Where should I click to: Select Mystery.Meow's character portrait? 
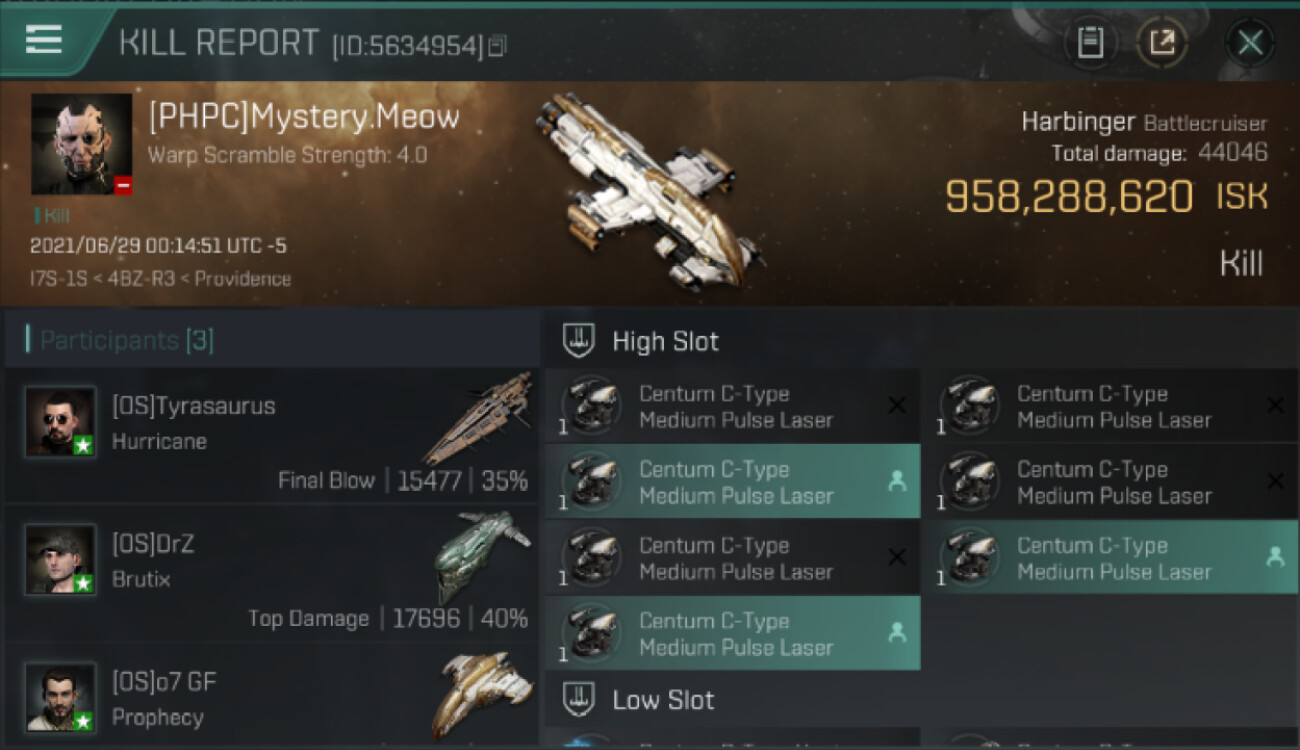81,144
